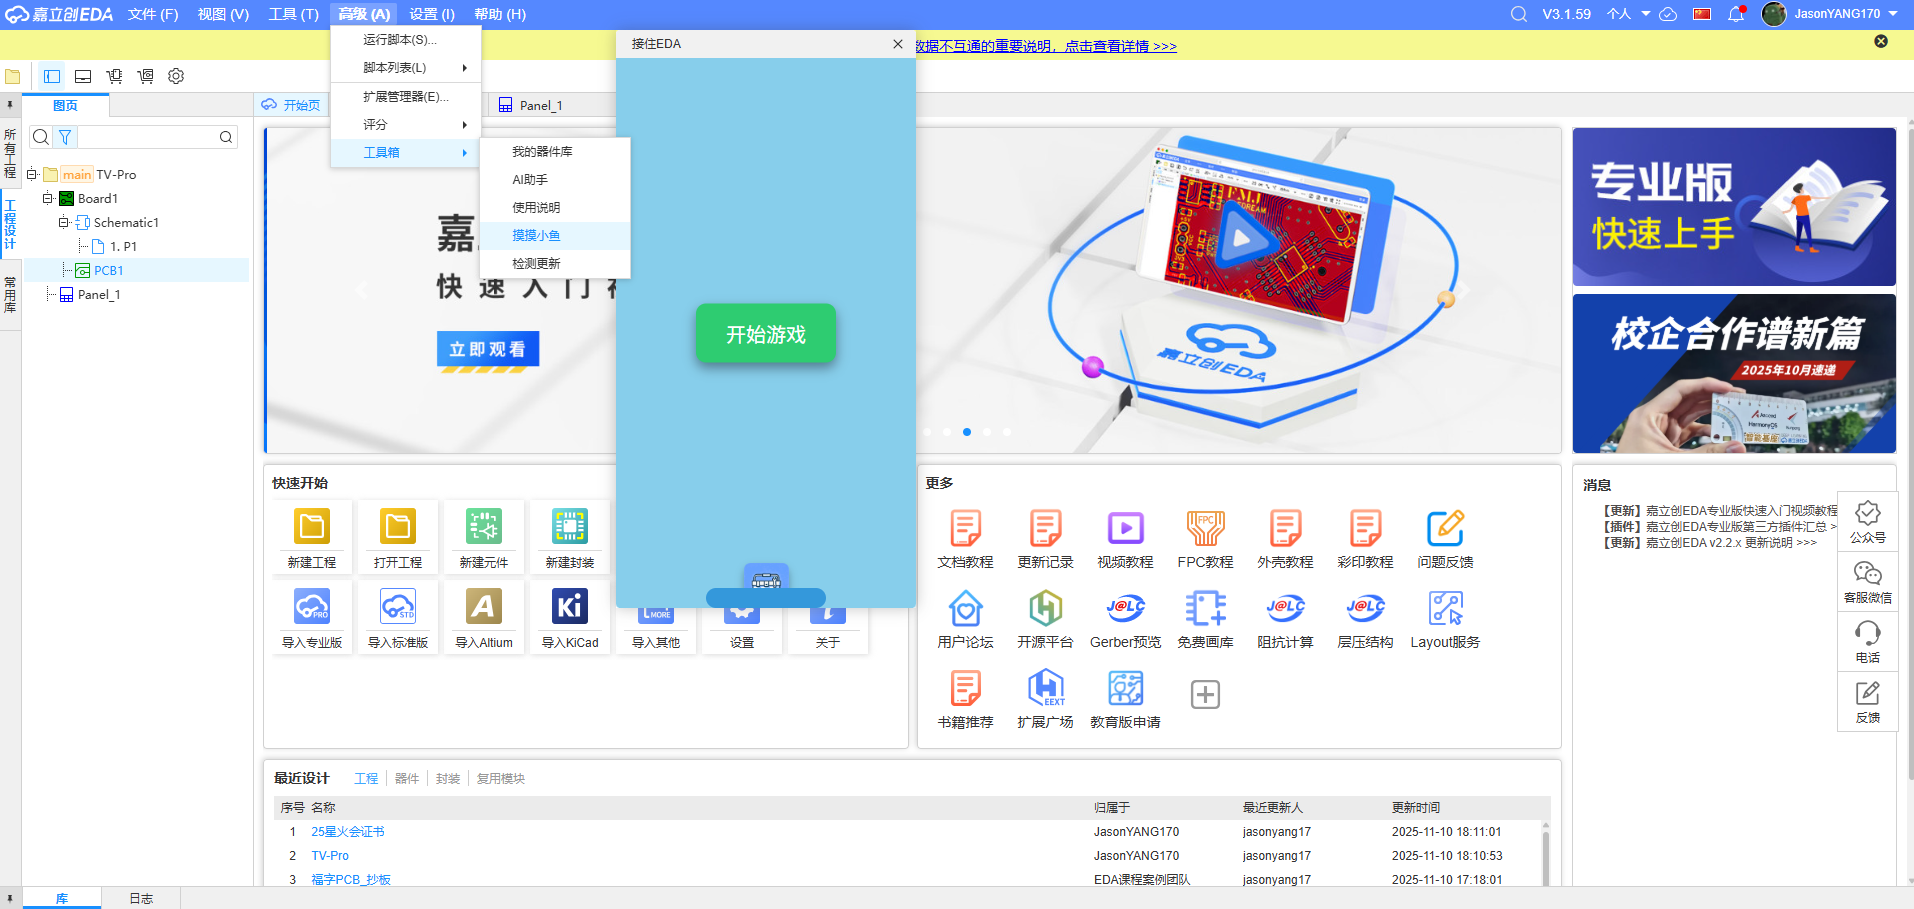This screenshot has width=1914, height=909.
Task: Open the PCB order cart toolbar icon
Action: tap(145, 76)
